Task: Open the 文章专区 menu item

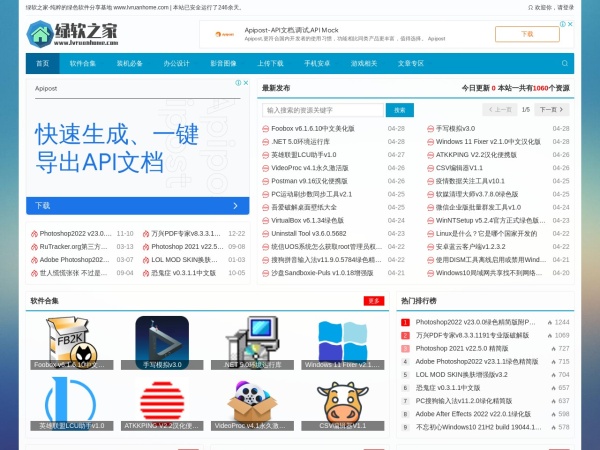Action: tap(411, 64)
